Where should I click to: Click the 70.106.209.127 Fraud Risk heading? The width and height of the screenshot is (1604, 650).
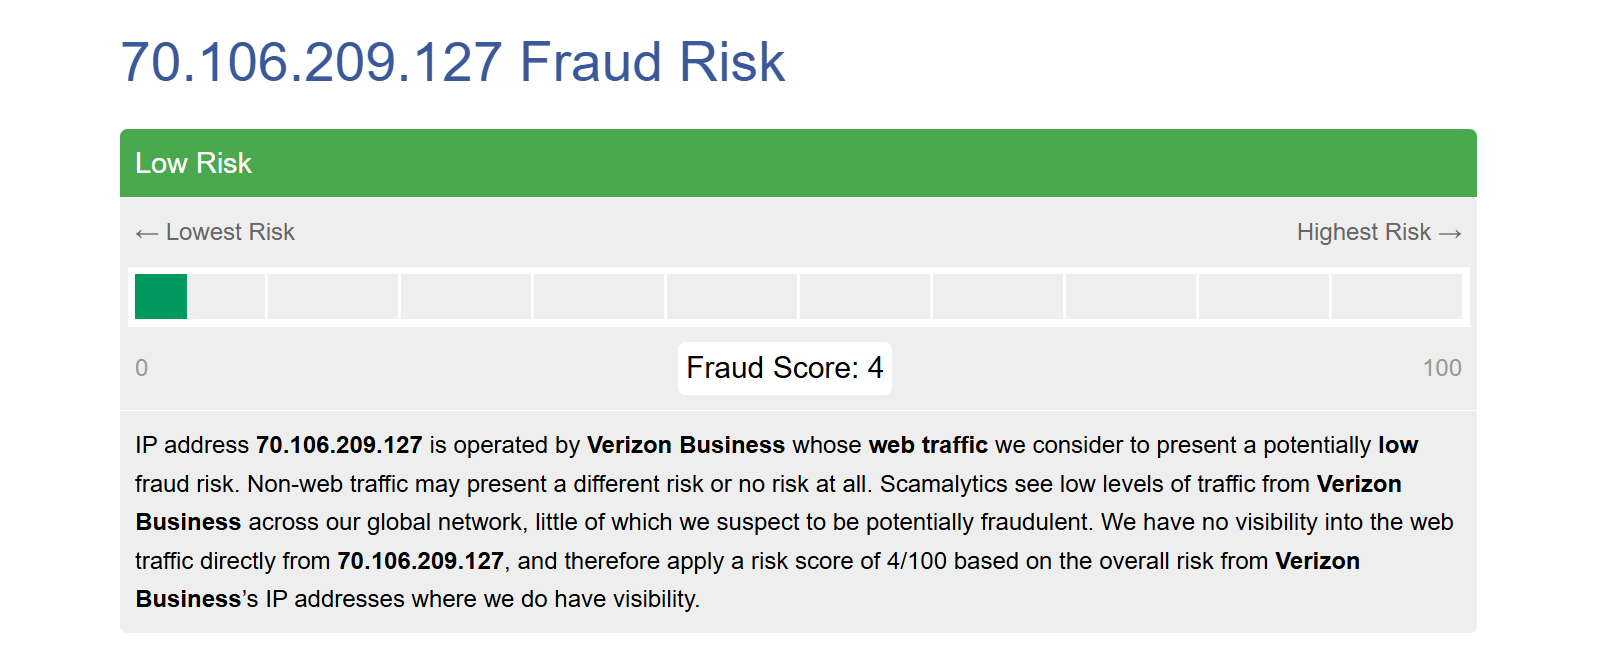(x=452, y=62)
